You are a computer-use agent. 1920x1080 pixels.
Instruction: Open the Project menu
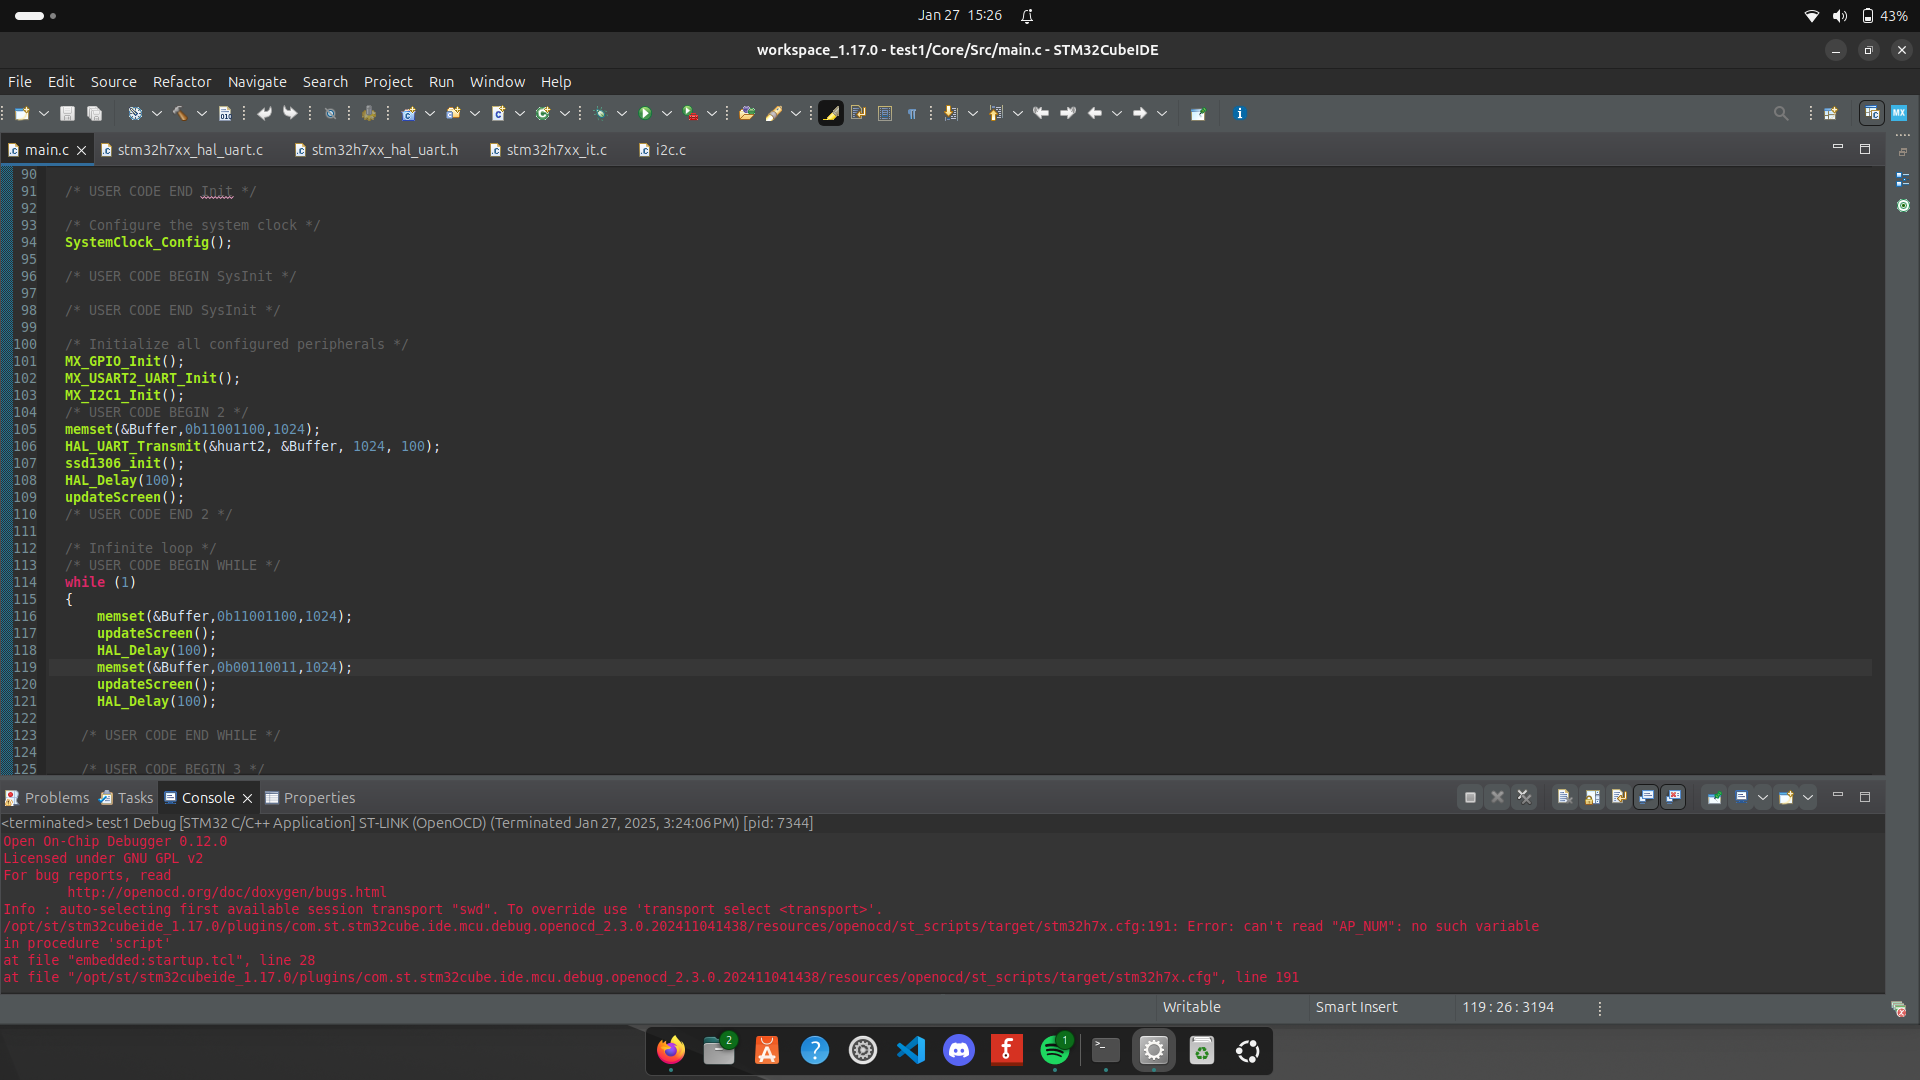pyautogui.click(x=388, y=82)
